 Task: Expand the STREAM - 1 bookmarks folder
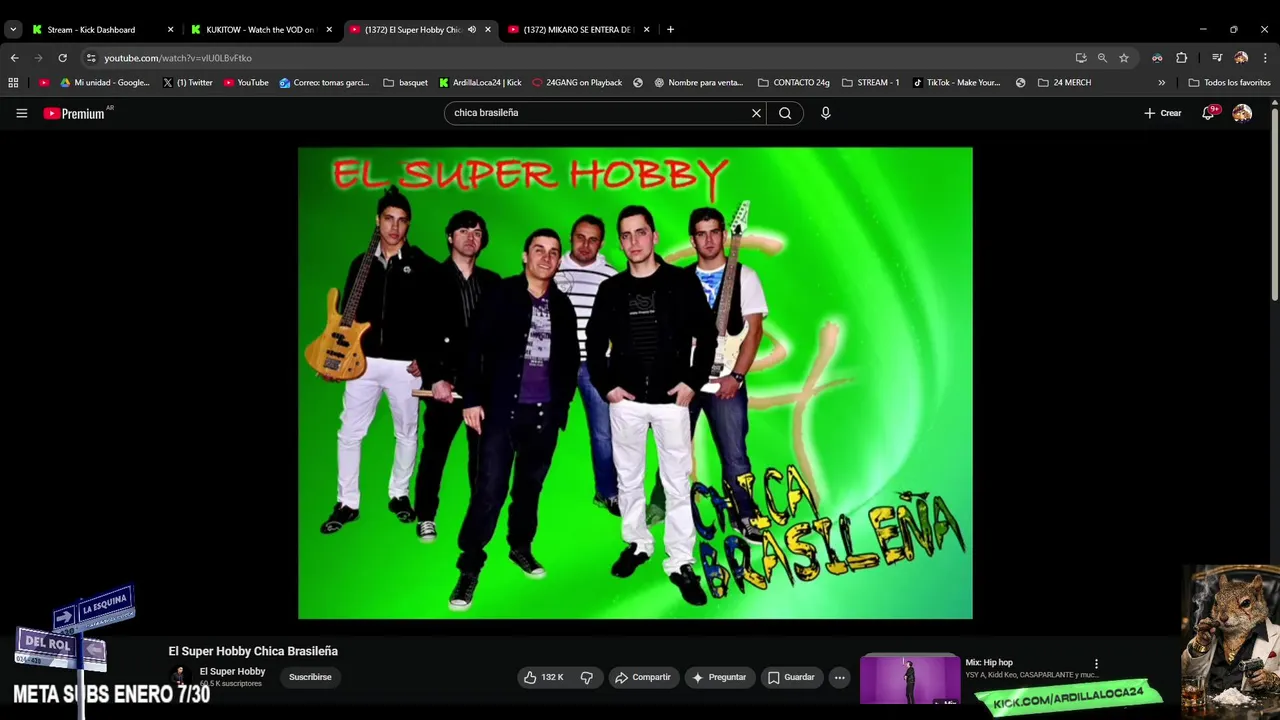click(x=871, y=83)
